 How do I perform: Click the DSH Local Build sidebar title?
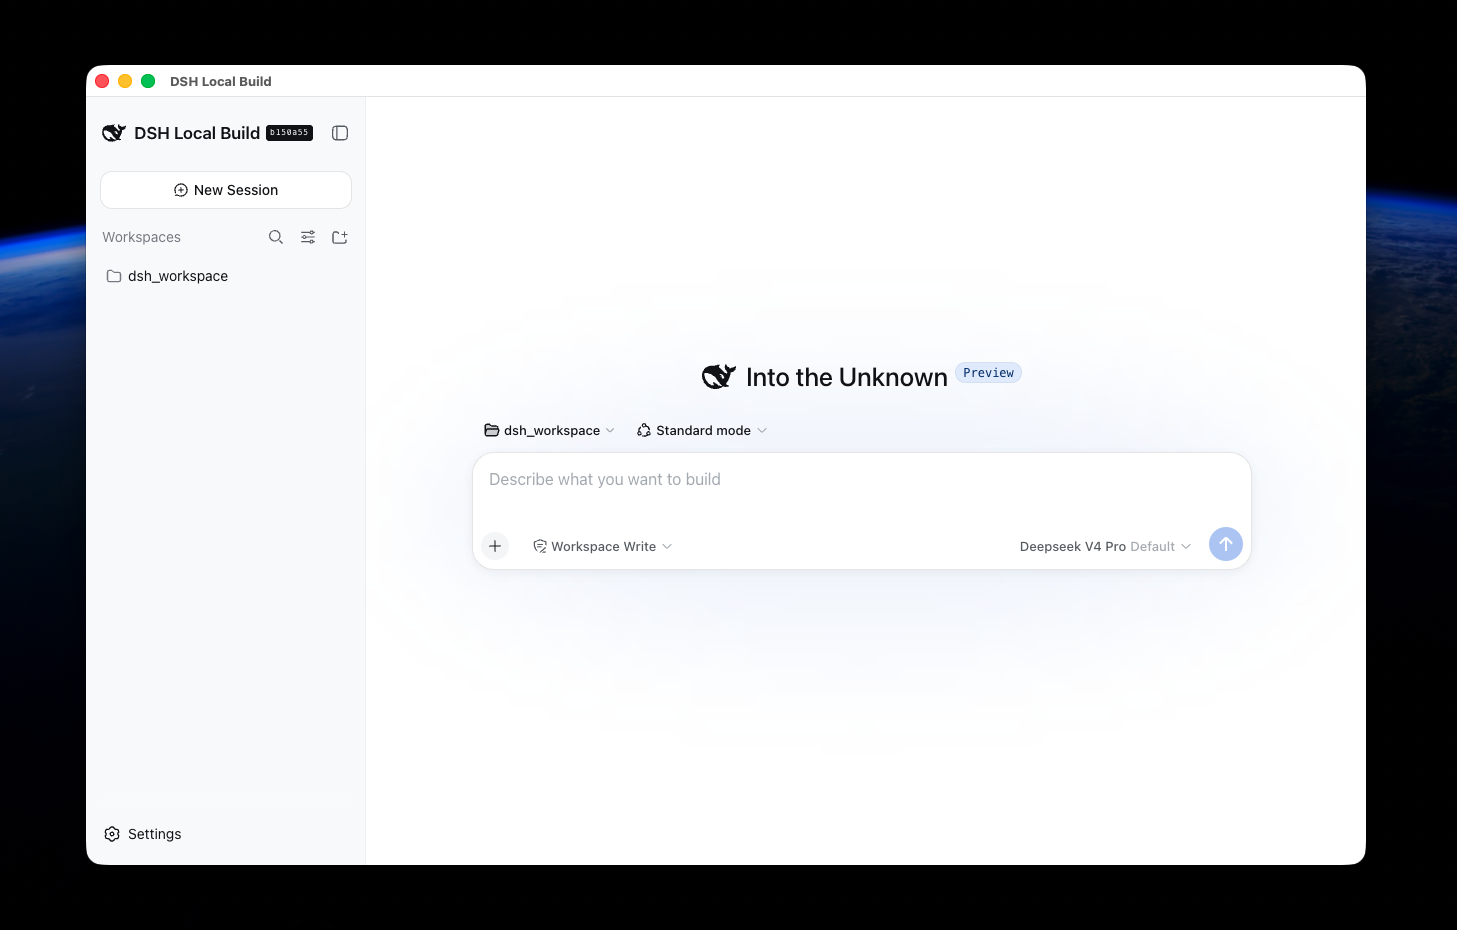(x=197, y=133)
